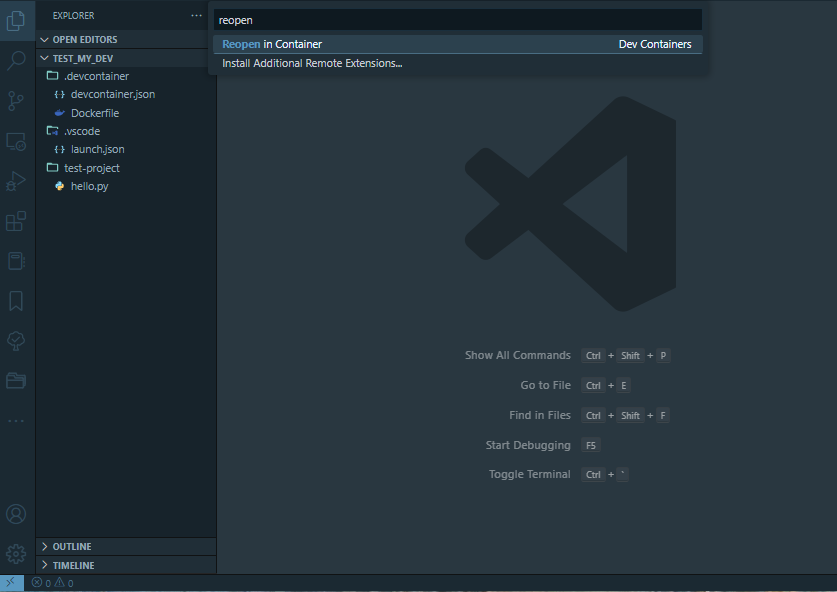Click Toggle Terminal hint text
837x592 pixels.
tap(530, 475)
